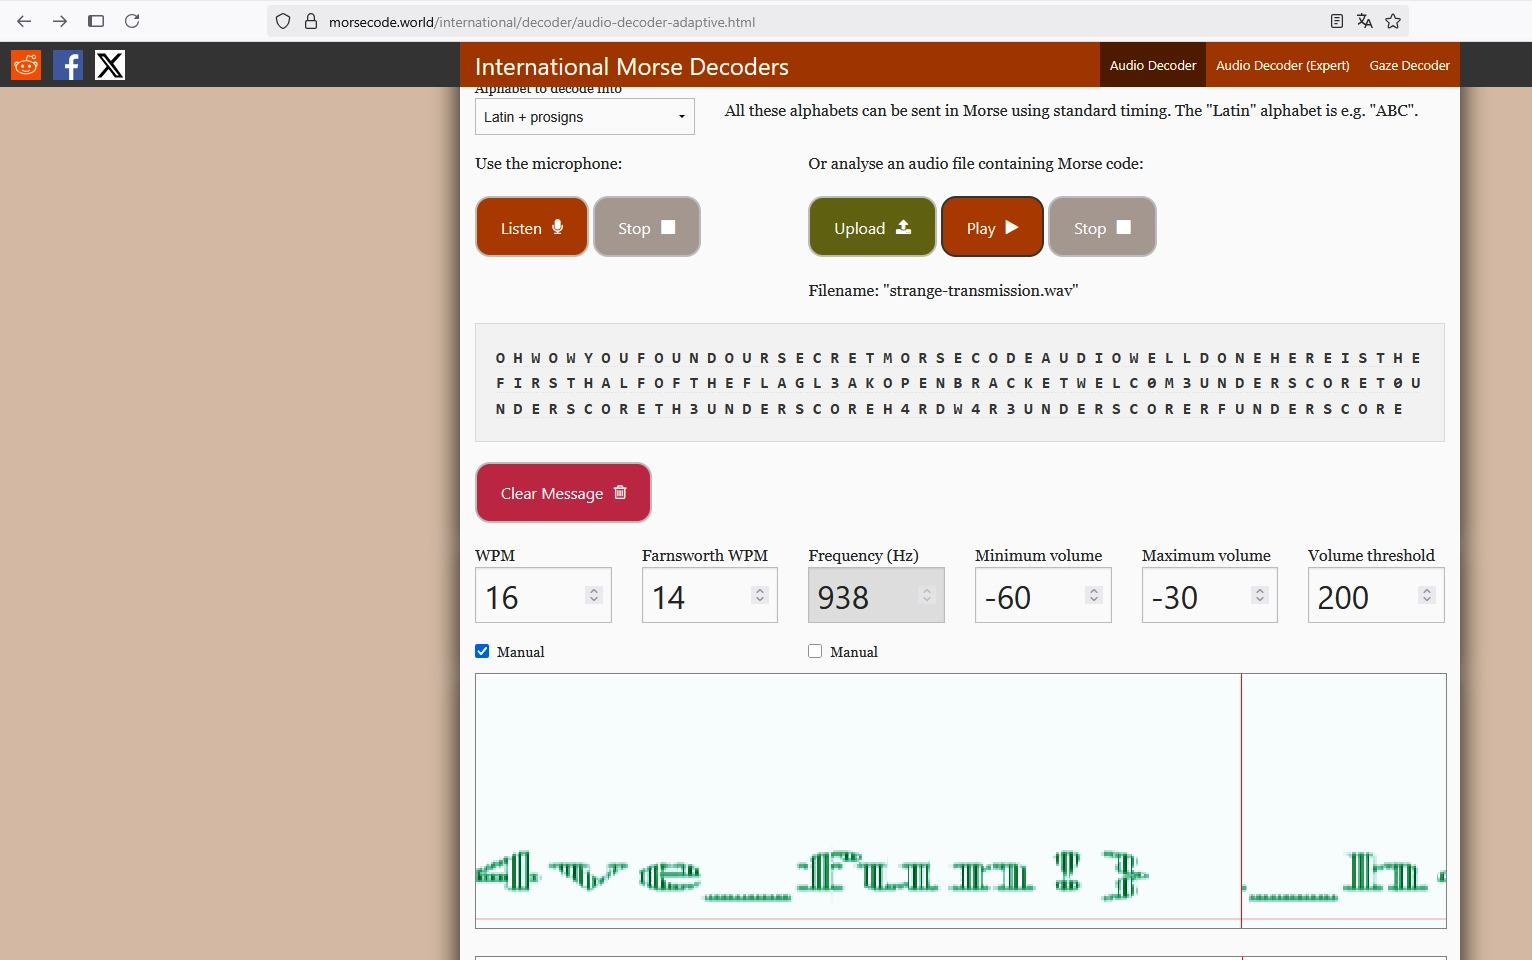Image resolution: width=1532 pixels, height=960 pixels.
Task: Adjust WPM value using its stepper arrows
Action: tap(594, 595)
